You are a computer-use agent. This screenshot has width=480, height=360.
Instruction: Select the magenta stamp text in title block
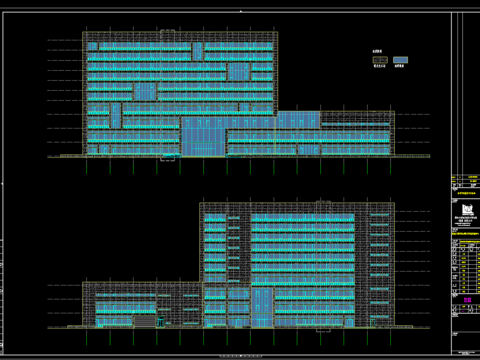click(x=467, y=300)
